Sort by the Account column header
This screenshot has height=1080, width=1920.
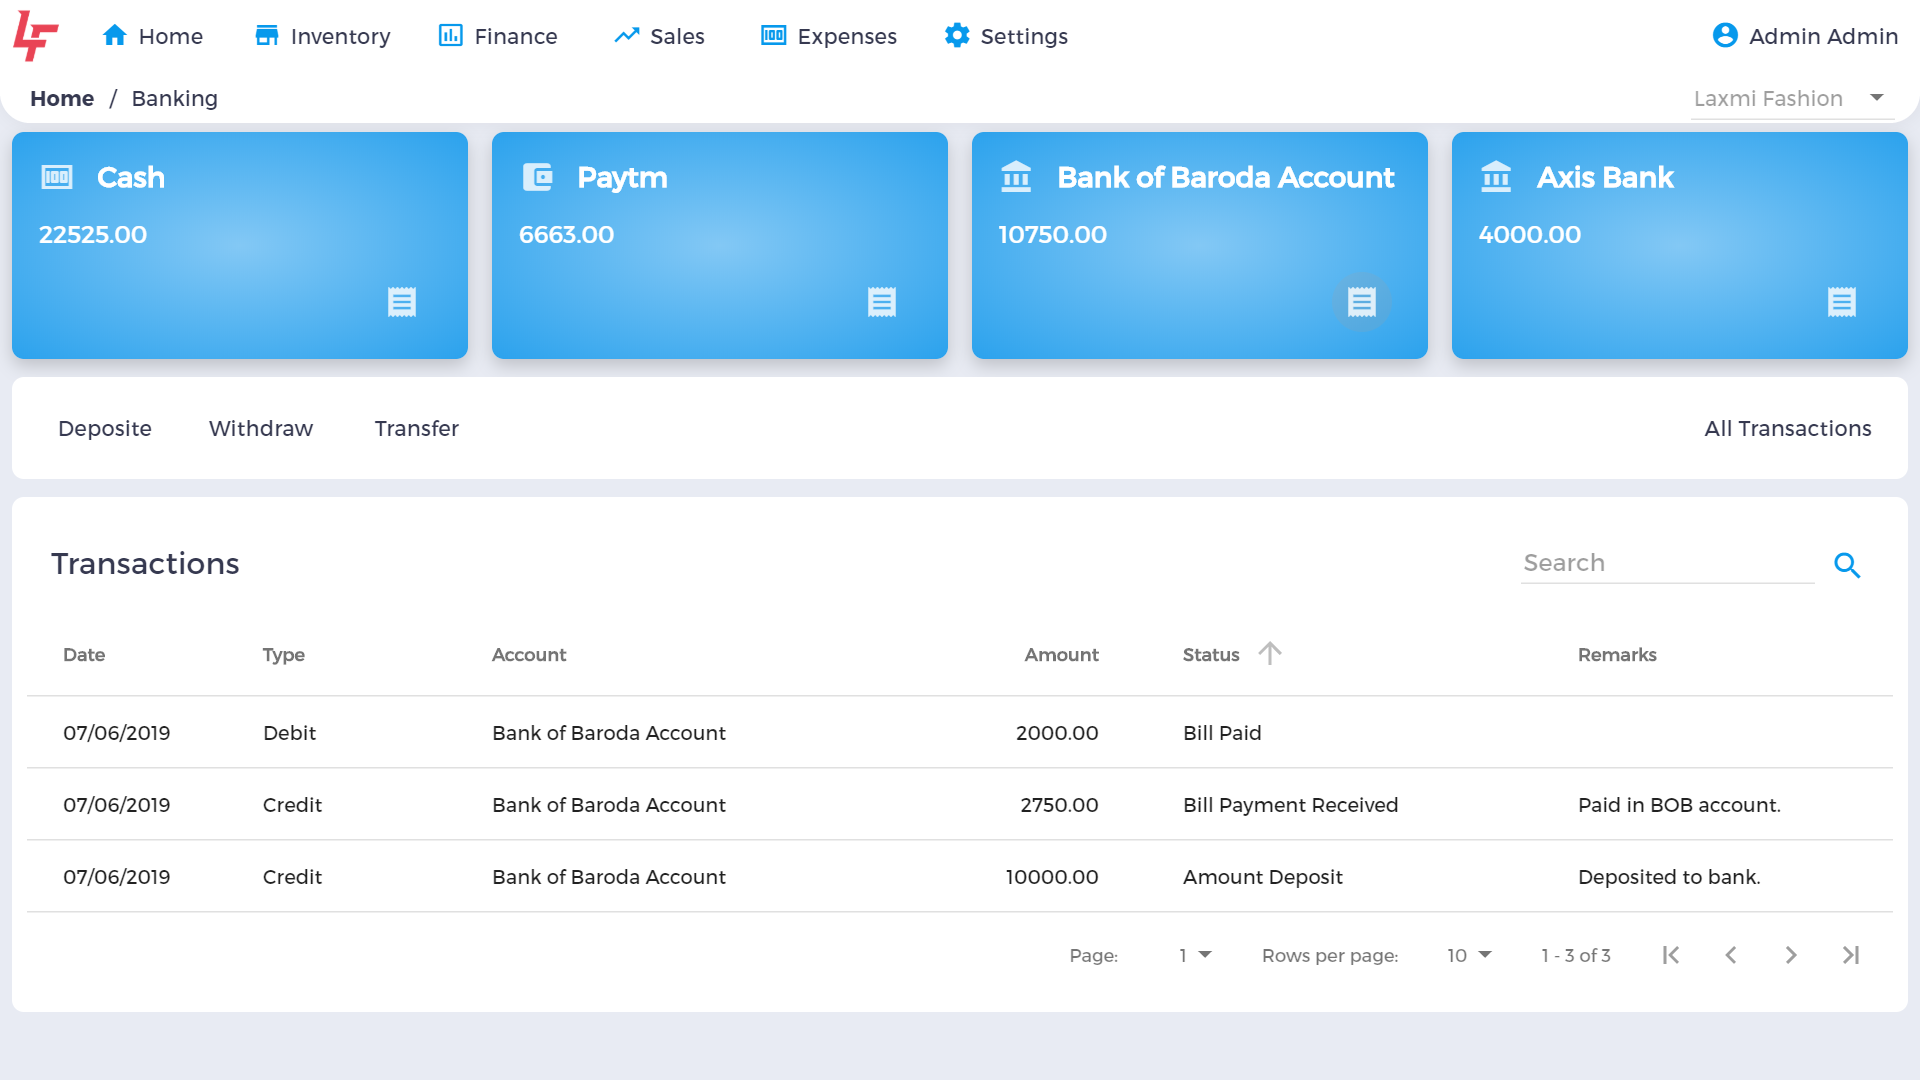(x=529, y=655)
